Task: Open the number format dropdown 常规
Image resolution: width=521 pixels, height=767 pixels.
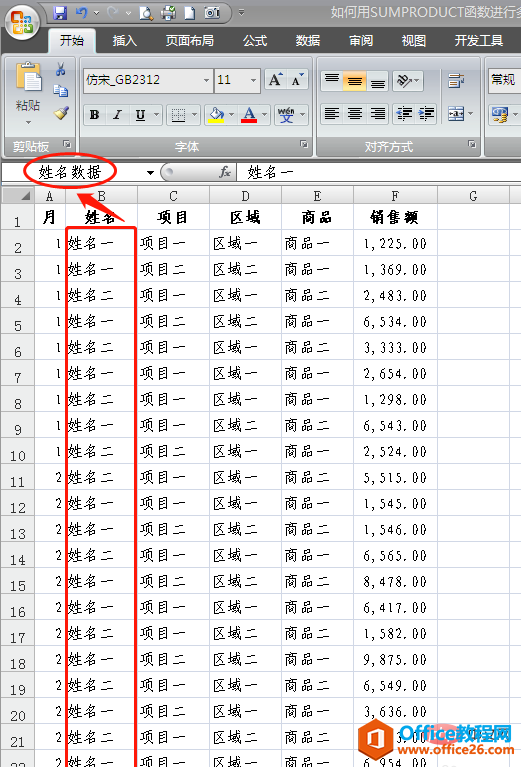Action: point(504,80)
